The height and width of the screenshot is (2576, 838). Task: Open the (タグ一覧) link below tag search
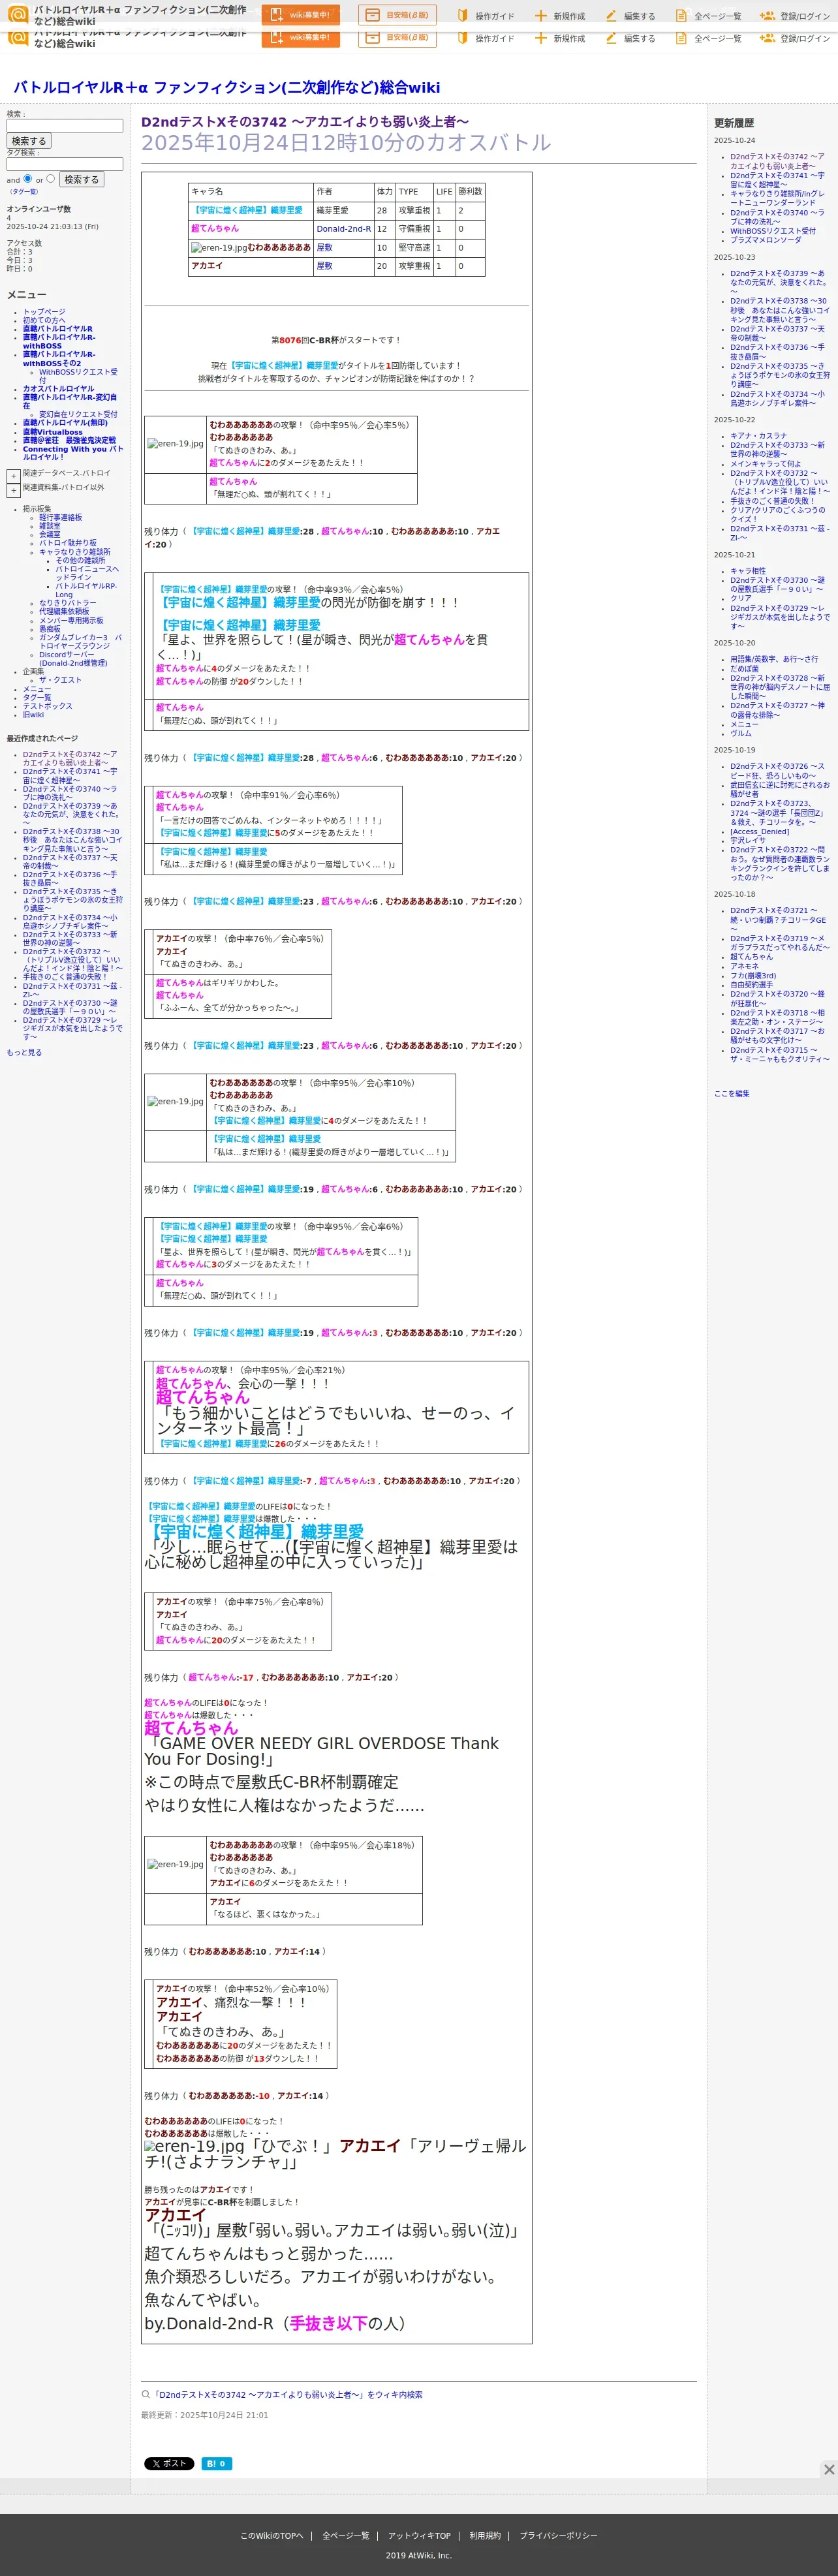click(24, 191)
